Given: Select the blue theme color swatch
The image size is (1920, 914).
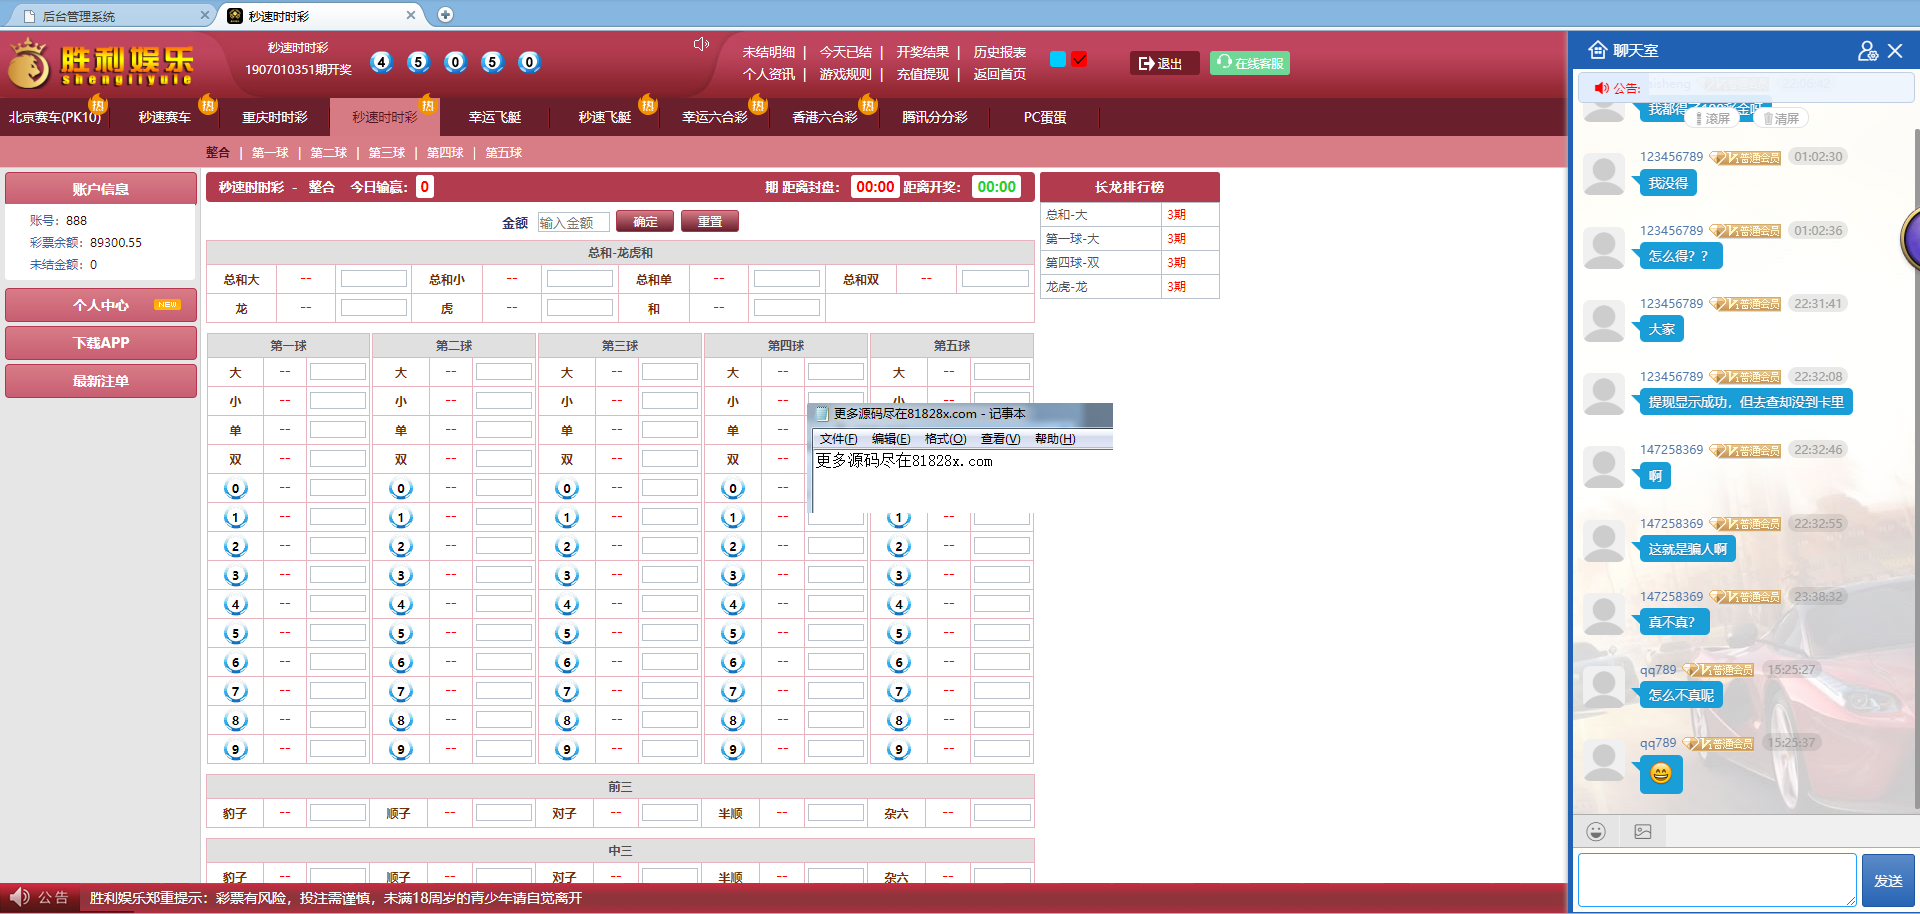Looking at the screenshot, I should [1057, 59].
